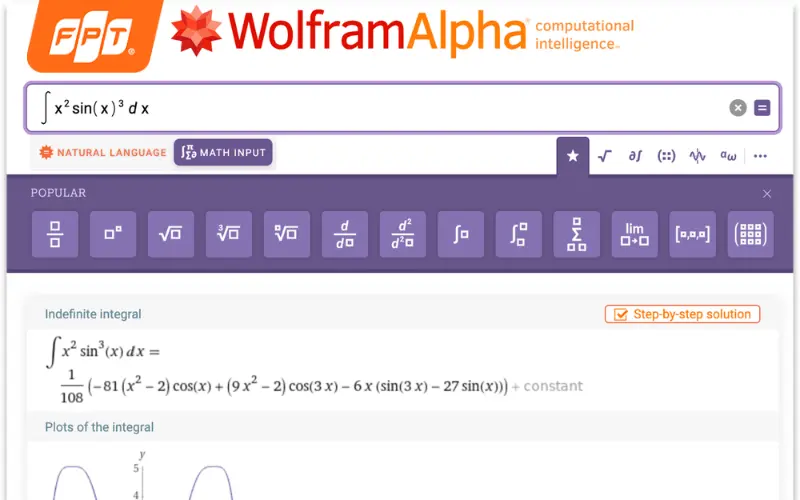The height and width of the screenshot is (500, 800).
Task: Click the integral plot graph
Action: coord(143,474)
